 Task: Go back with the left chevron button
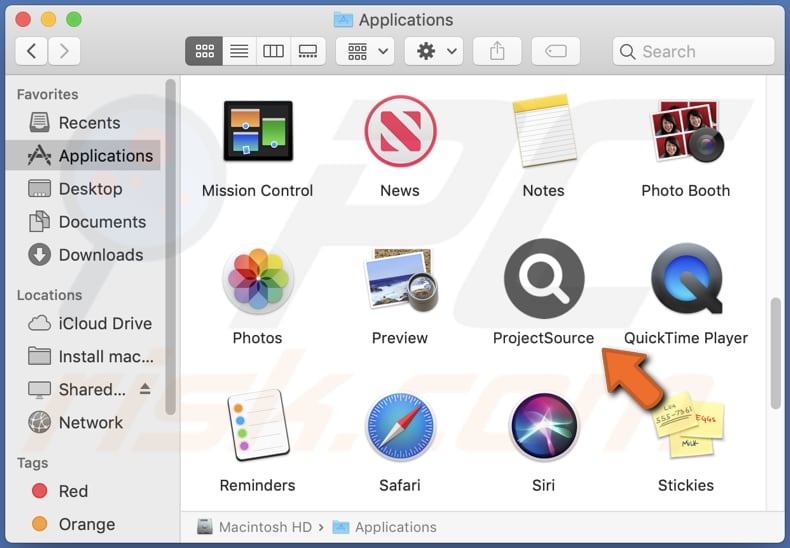[x=31, y=51]
